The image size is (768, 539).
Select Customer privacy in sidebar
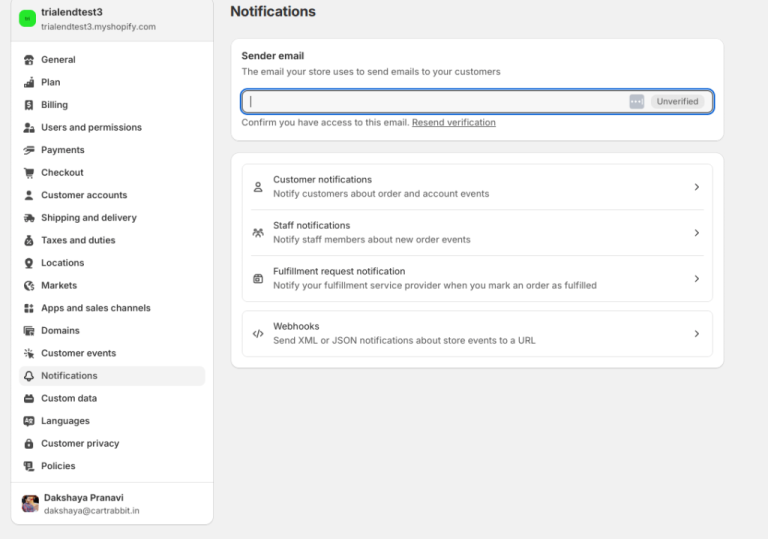[80, 444]
